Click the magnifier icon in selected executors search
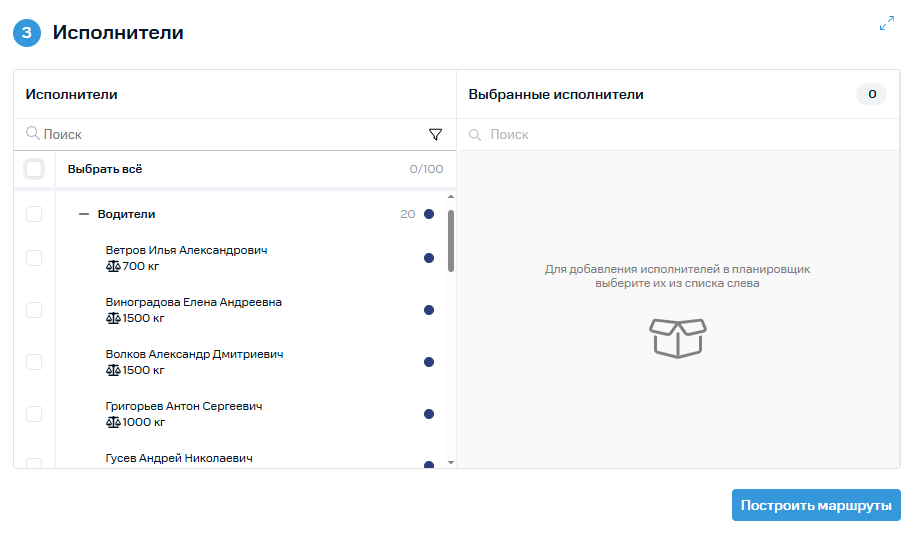909x534 pixels. click(x=475, y=135)
